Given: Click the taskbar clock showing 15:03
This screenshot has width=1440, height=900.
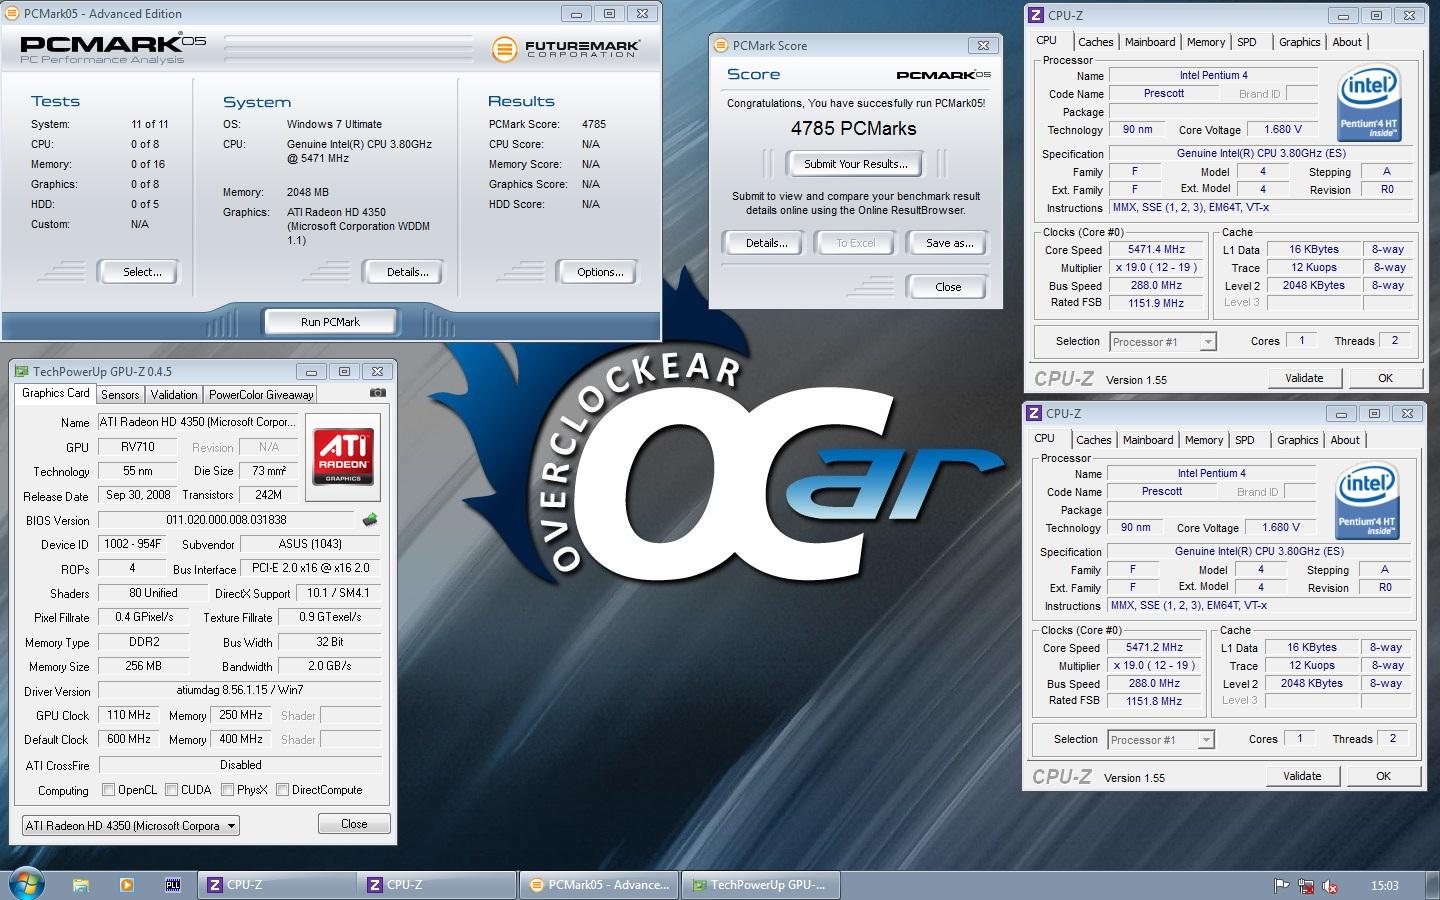Looking at the screenshot, I should (x=1384, y=886).
